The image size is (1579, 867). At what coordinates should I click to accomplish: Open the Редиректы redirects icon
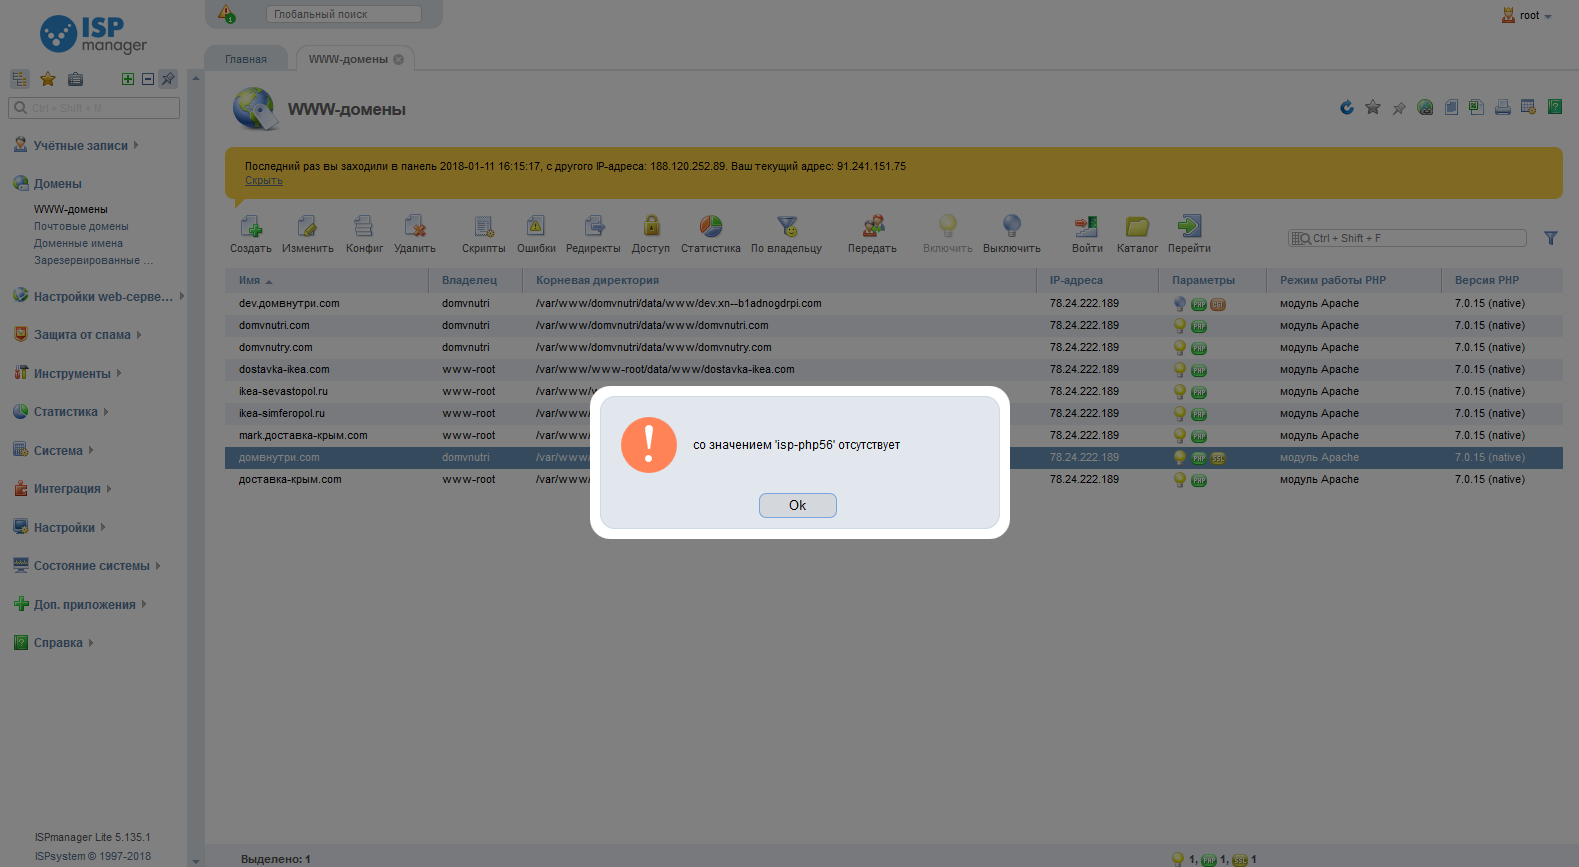click(x=594, y=226)
